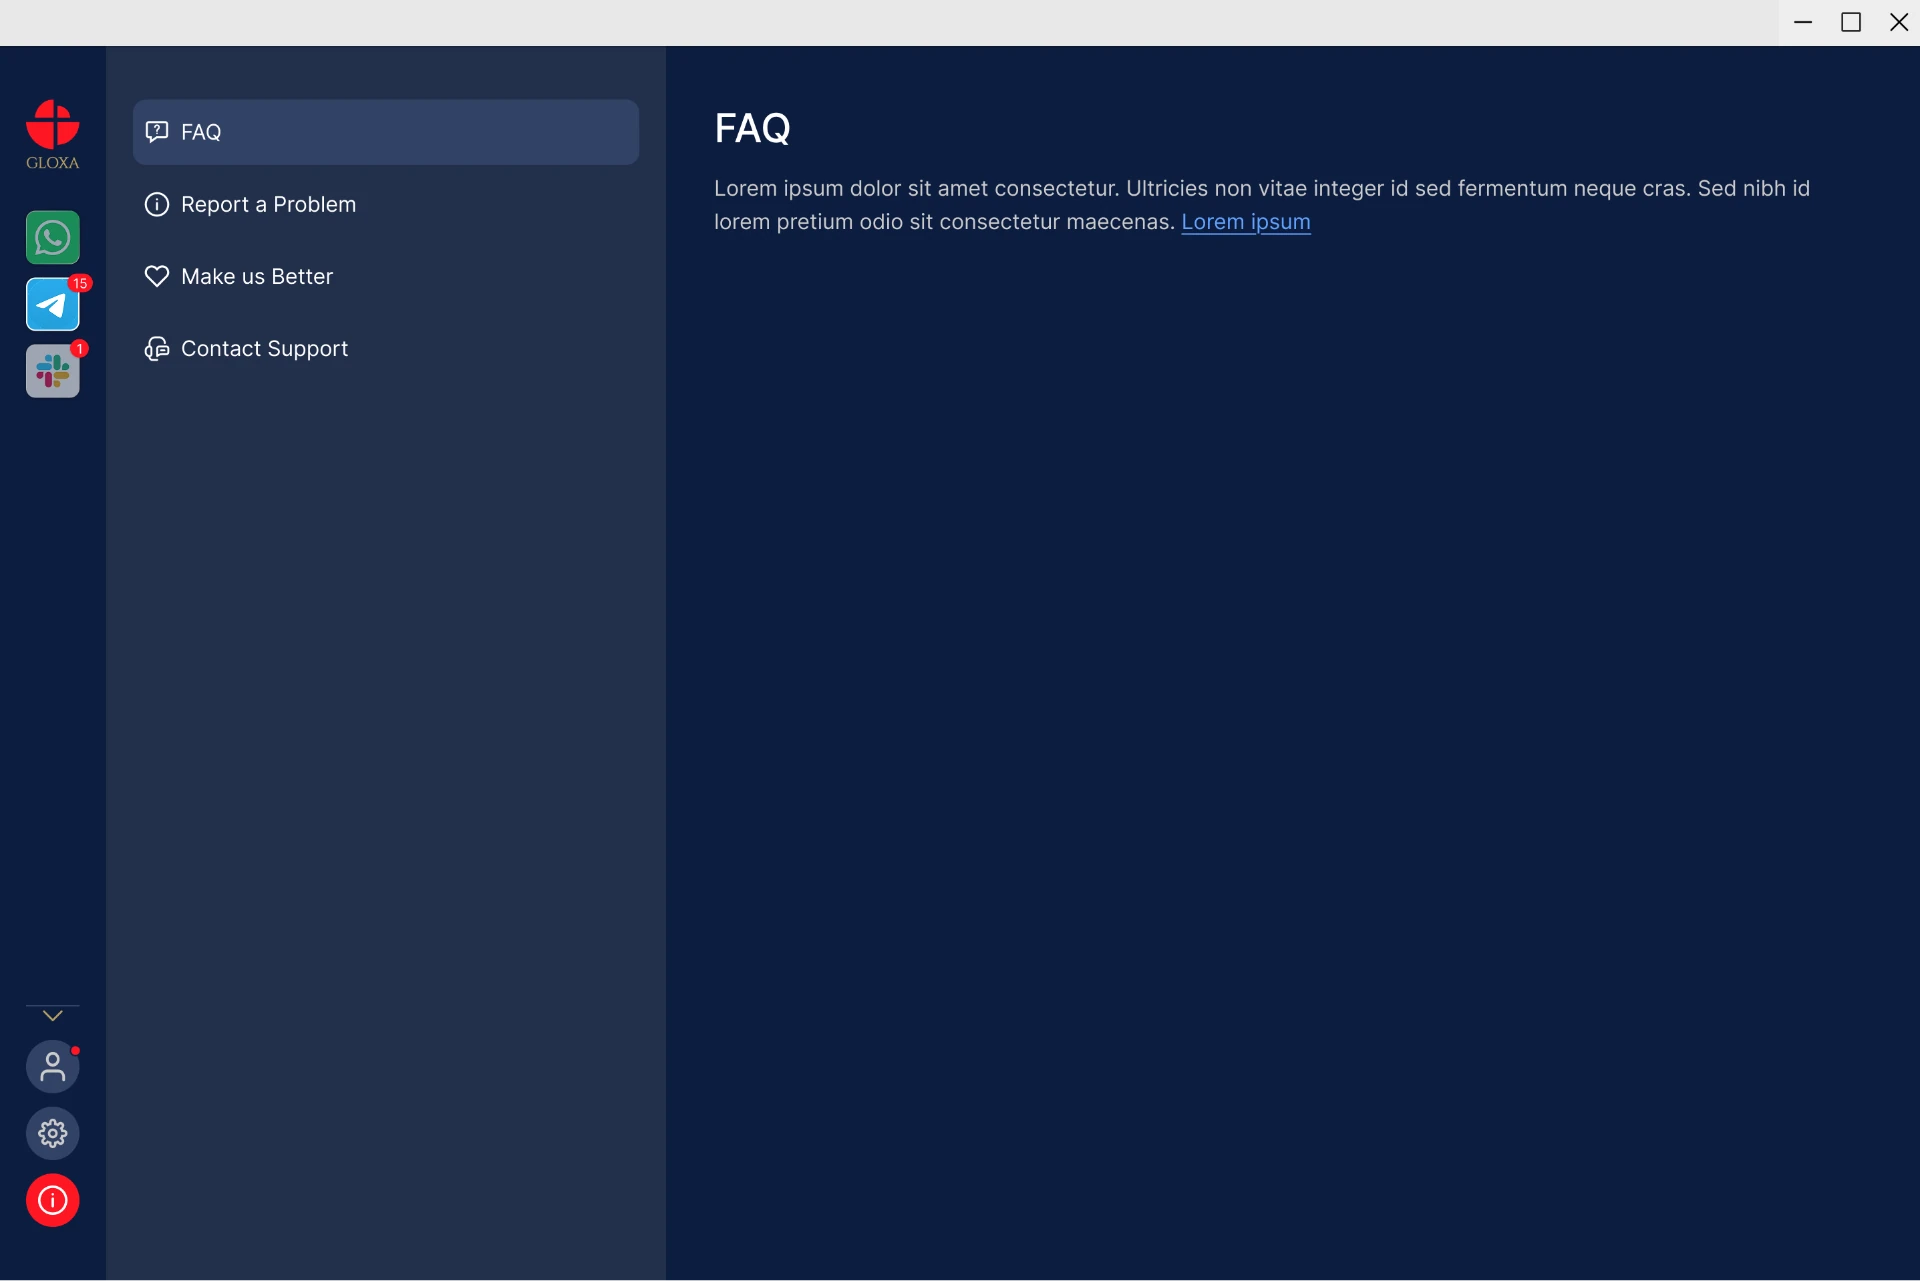The image size is (1920, 1281).
Task: Open the user profile icon
Action: (x=52, y=1067)
